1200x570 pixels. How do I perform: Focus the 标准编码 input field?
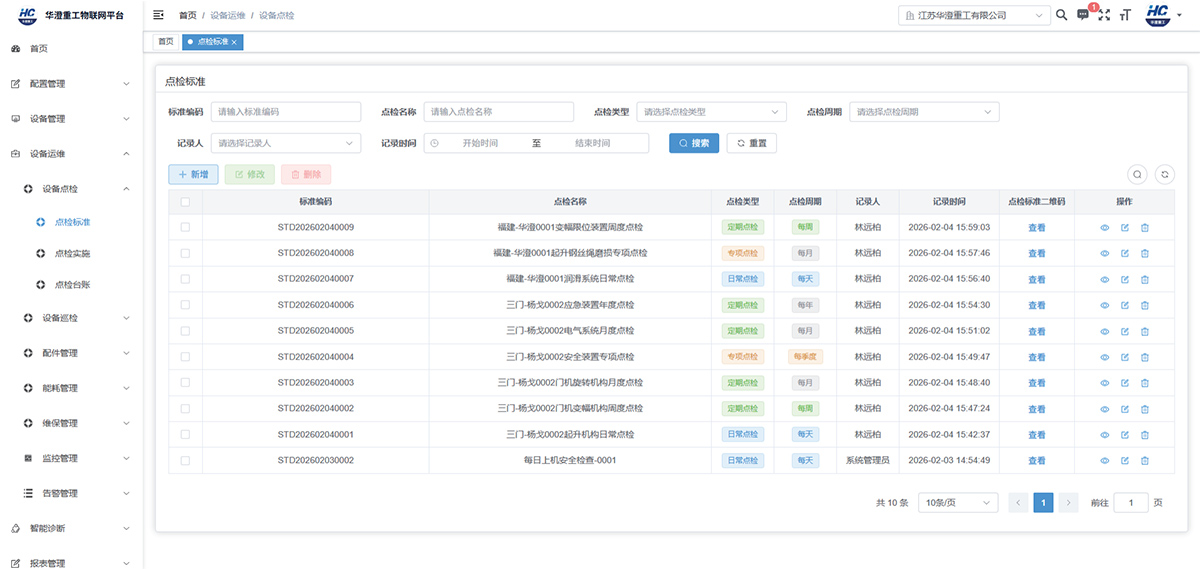pyautogui.click(x=286, y=112)
